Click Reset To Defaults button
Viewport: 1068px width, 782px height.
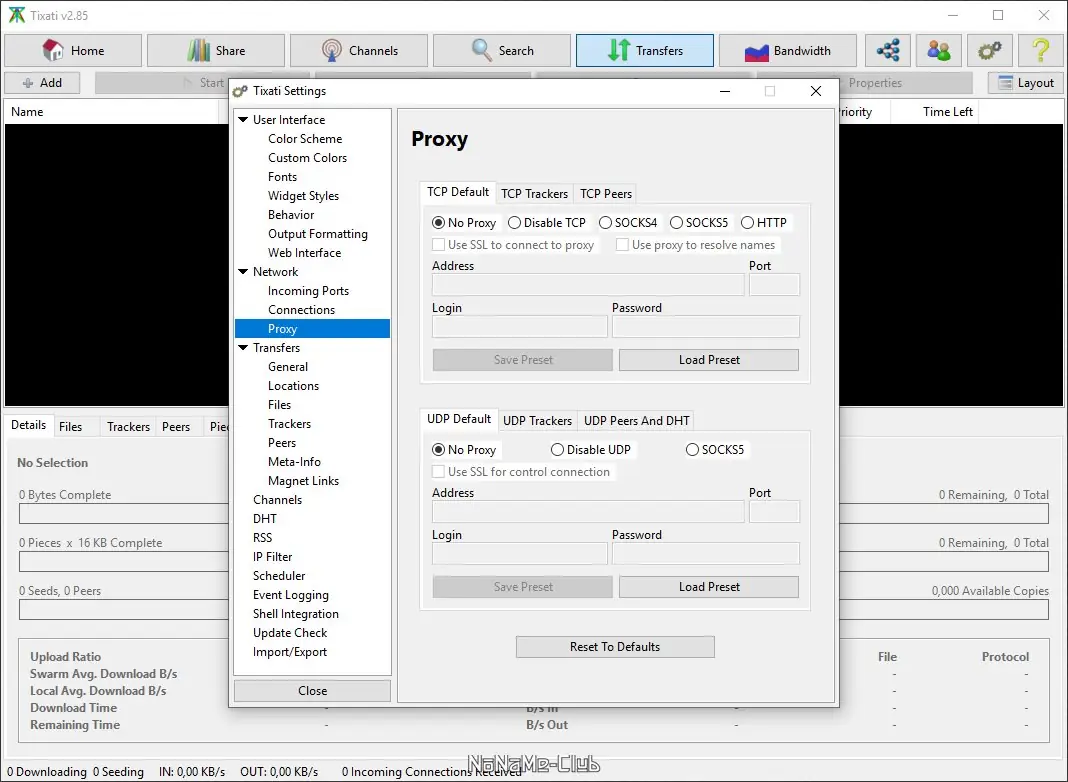(615, 646)
